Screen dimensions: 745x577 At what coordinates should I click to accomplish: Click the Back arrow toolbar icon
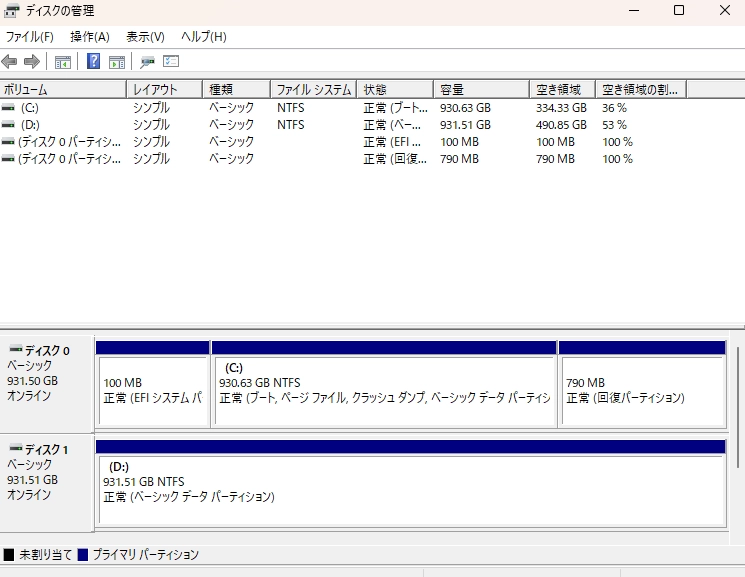[10, 62]
